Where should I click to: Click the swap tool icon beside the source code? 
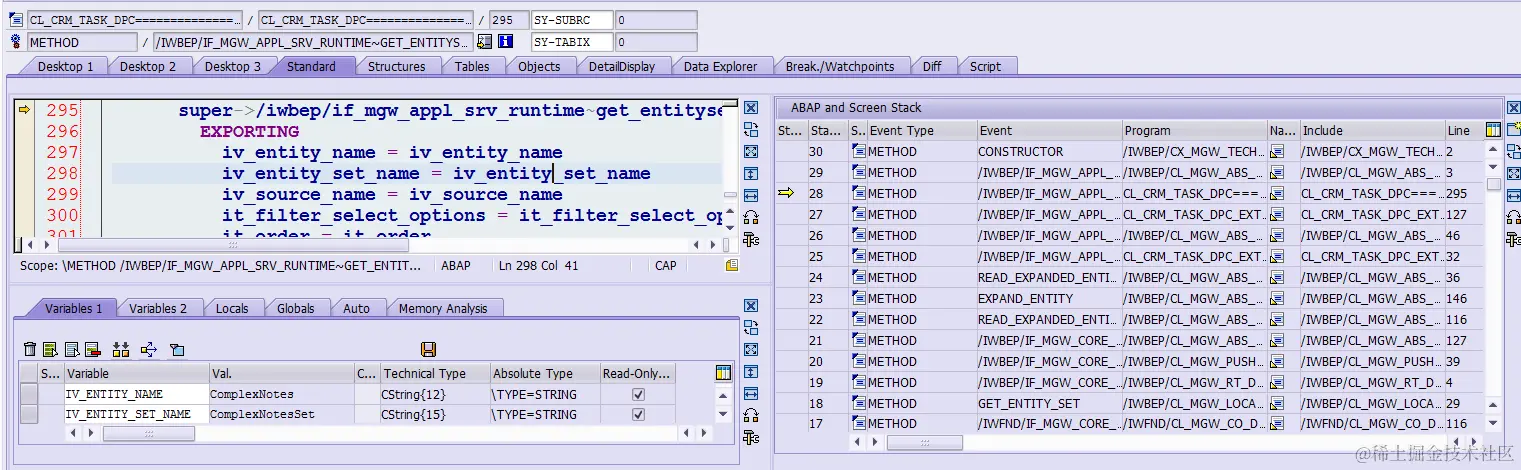(x=751, y=129)
